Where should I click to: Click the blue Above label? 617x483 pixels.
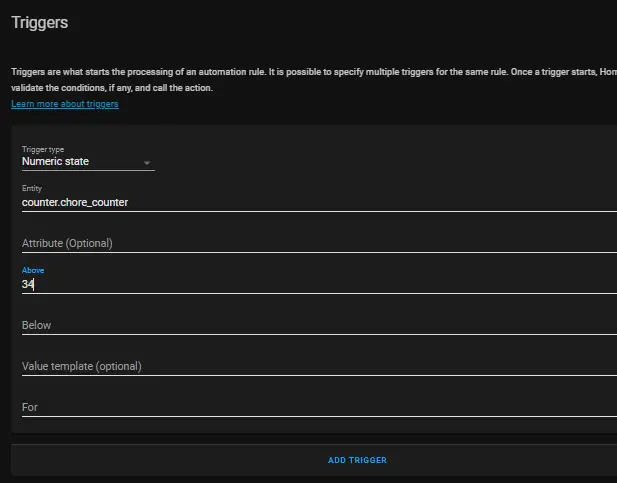33,270
